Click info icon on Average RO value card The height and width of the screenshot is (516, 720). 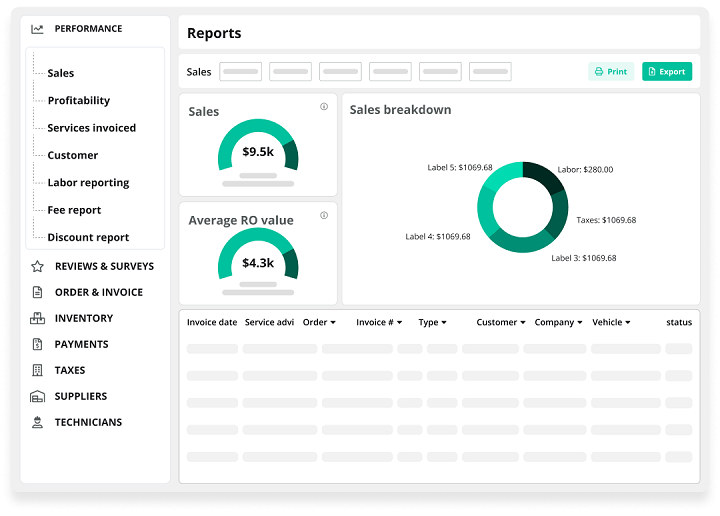click(x=324, y=215)
